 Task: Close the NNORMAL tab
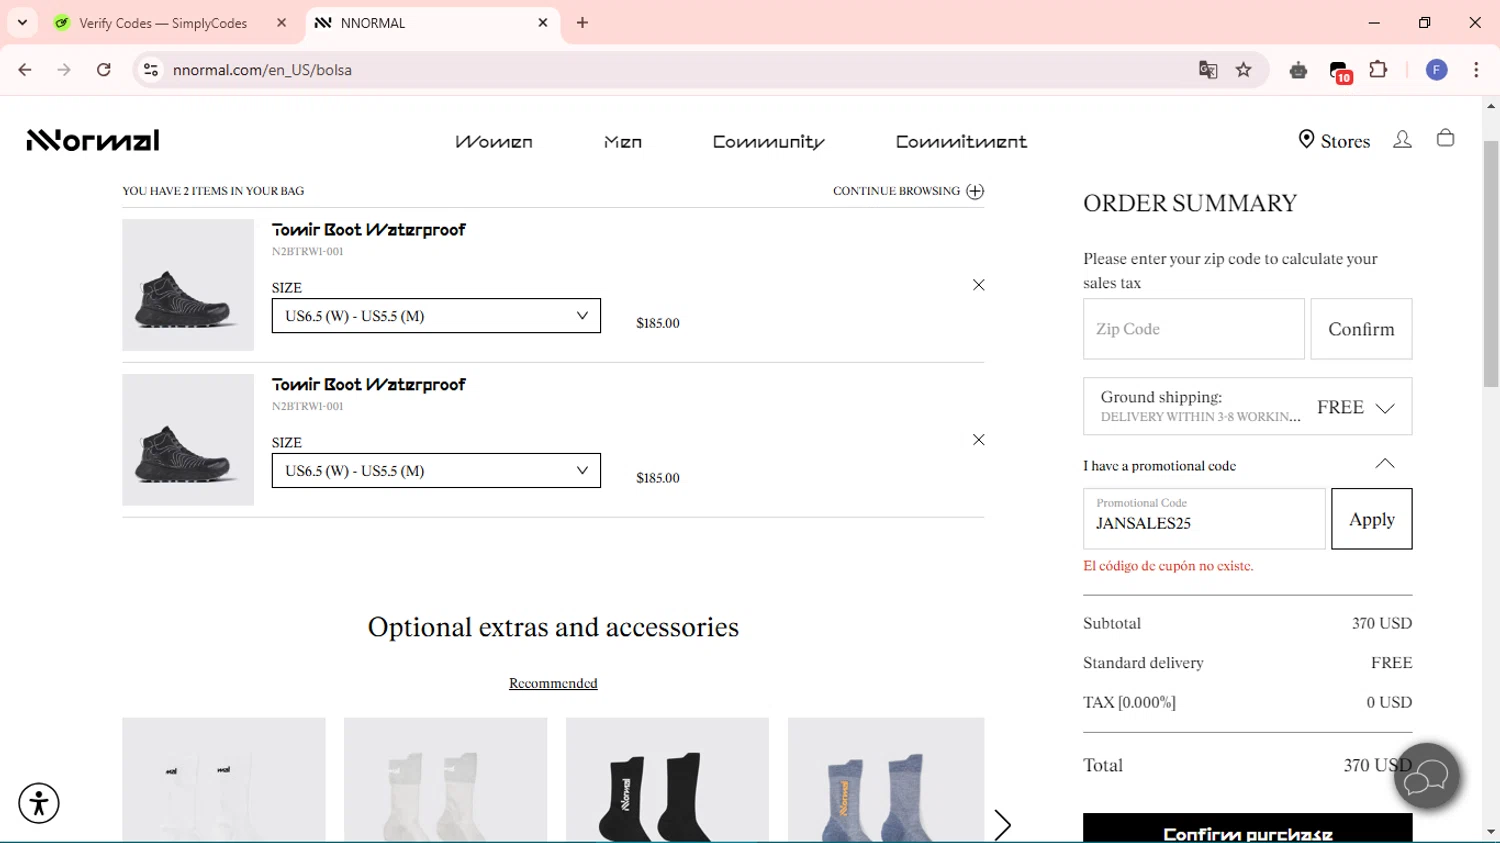coord(543,23)
